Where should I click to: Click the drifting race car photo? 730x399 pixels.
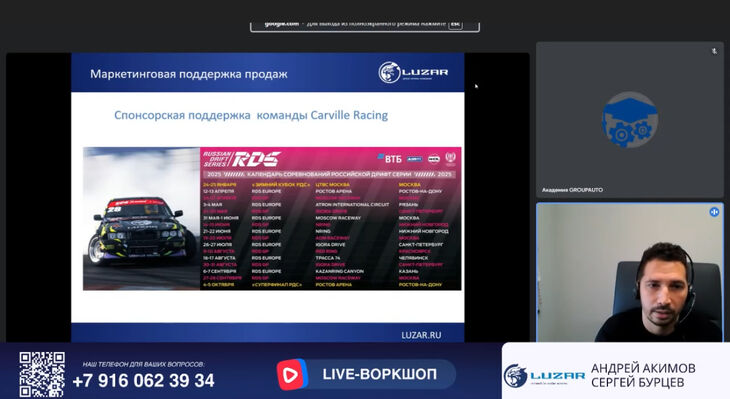coord(142,219)
